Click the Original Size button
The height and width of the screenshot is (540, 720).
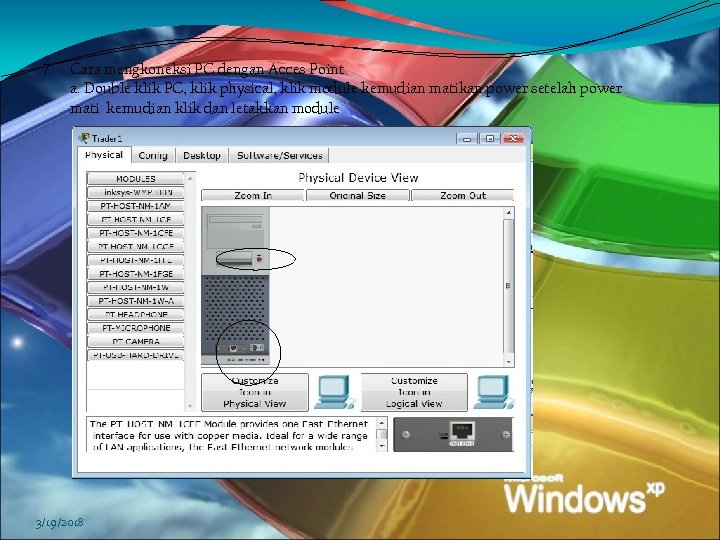click(x=357, y=196)
